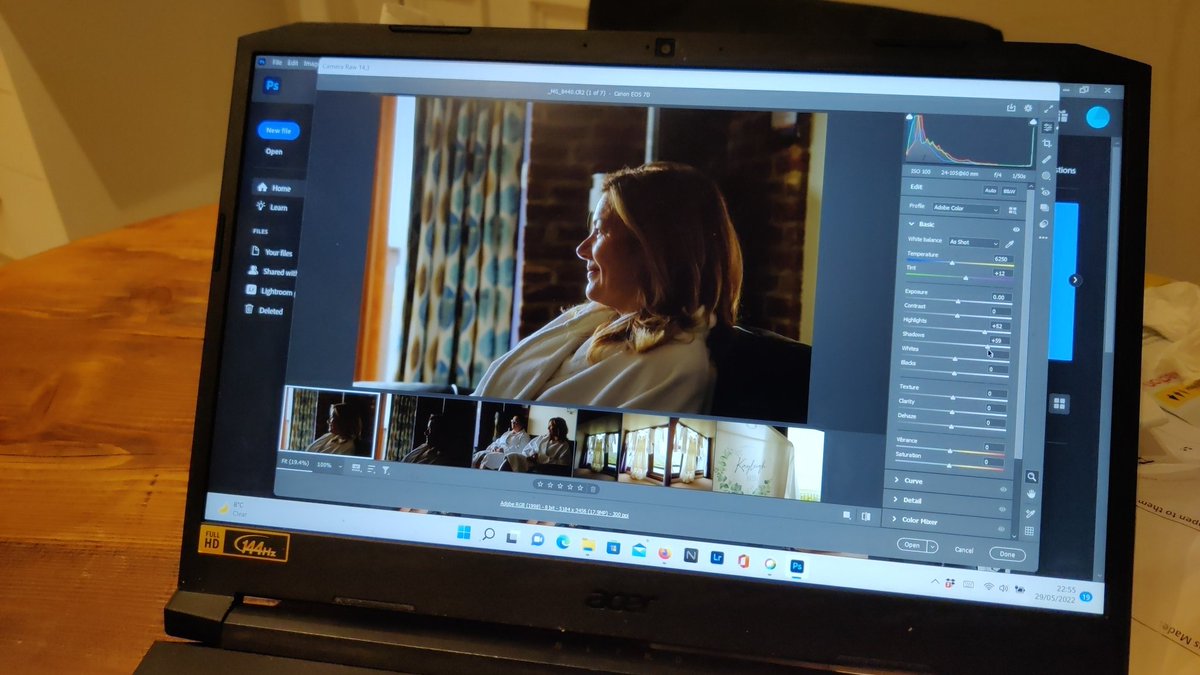Click the Tint slider handle
Image resolution: width=1200 pixels, height=675 pixels.
click(965, 277)
